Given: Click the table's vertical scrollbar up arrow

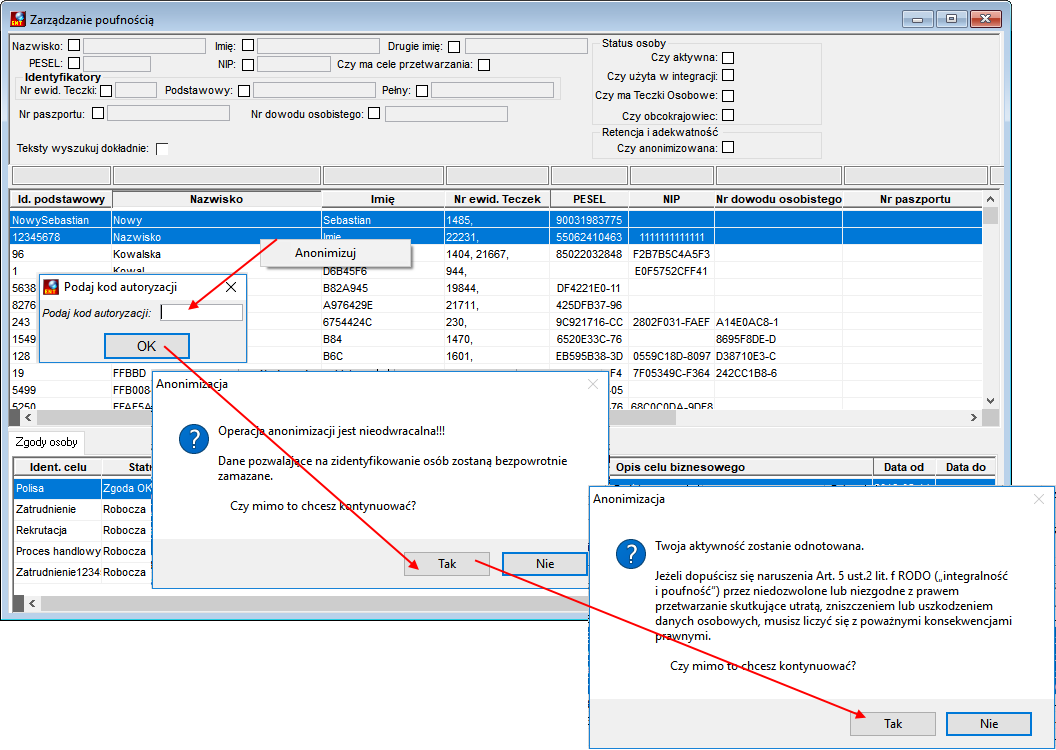Looking at the screenshot, I should click(990, 199).
